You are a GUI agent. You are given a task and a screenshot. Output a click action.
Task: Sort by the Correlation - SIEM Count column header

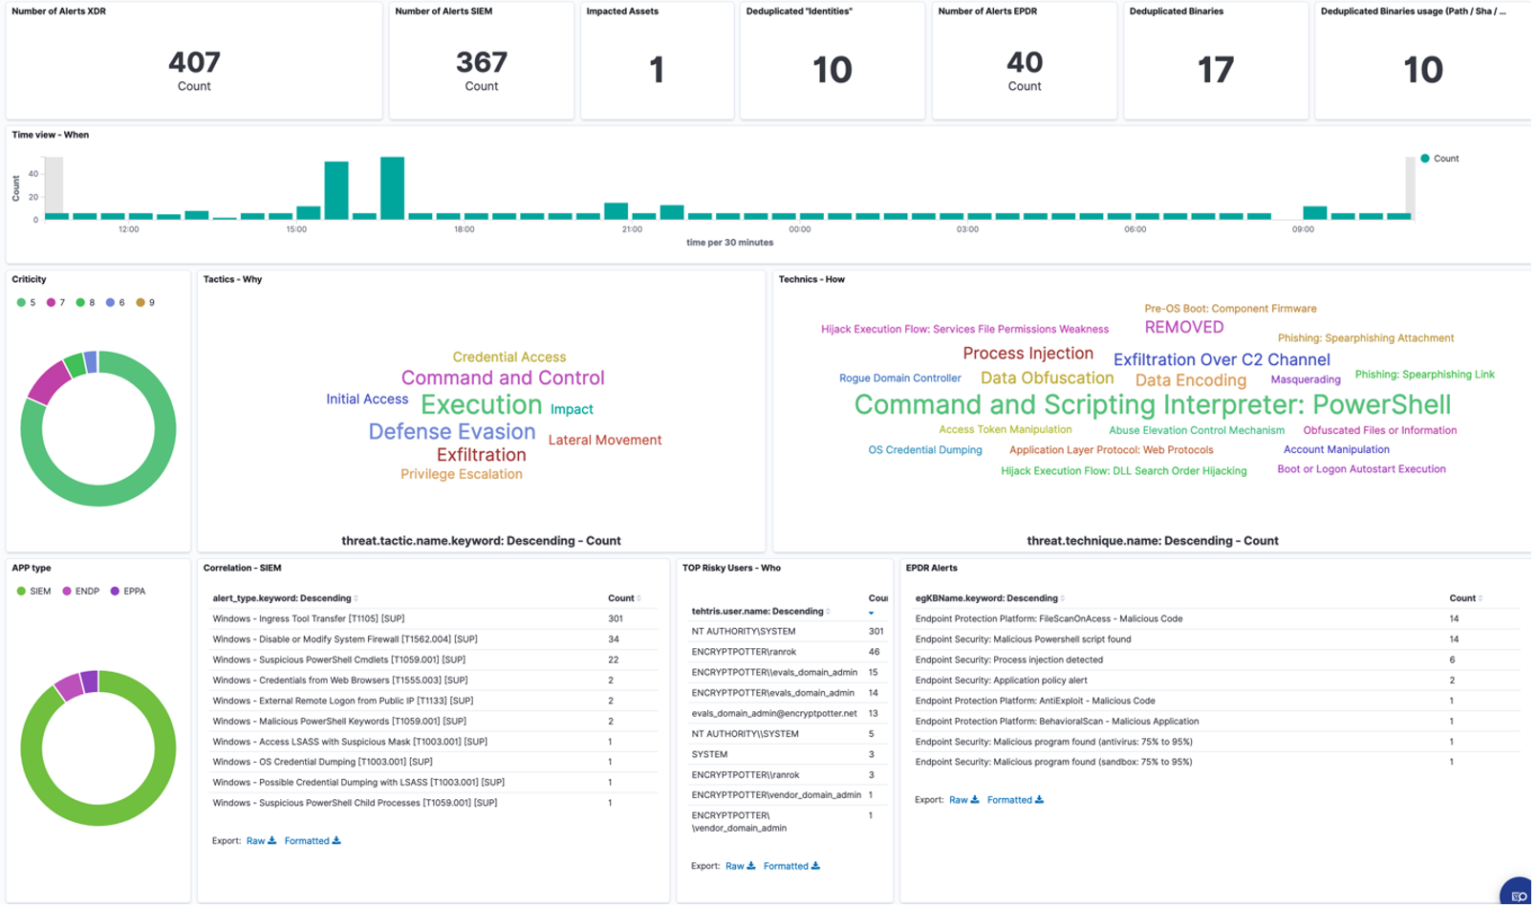(620, 598)
